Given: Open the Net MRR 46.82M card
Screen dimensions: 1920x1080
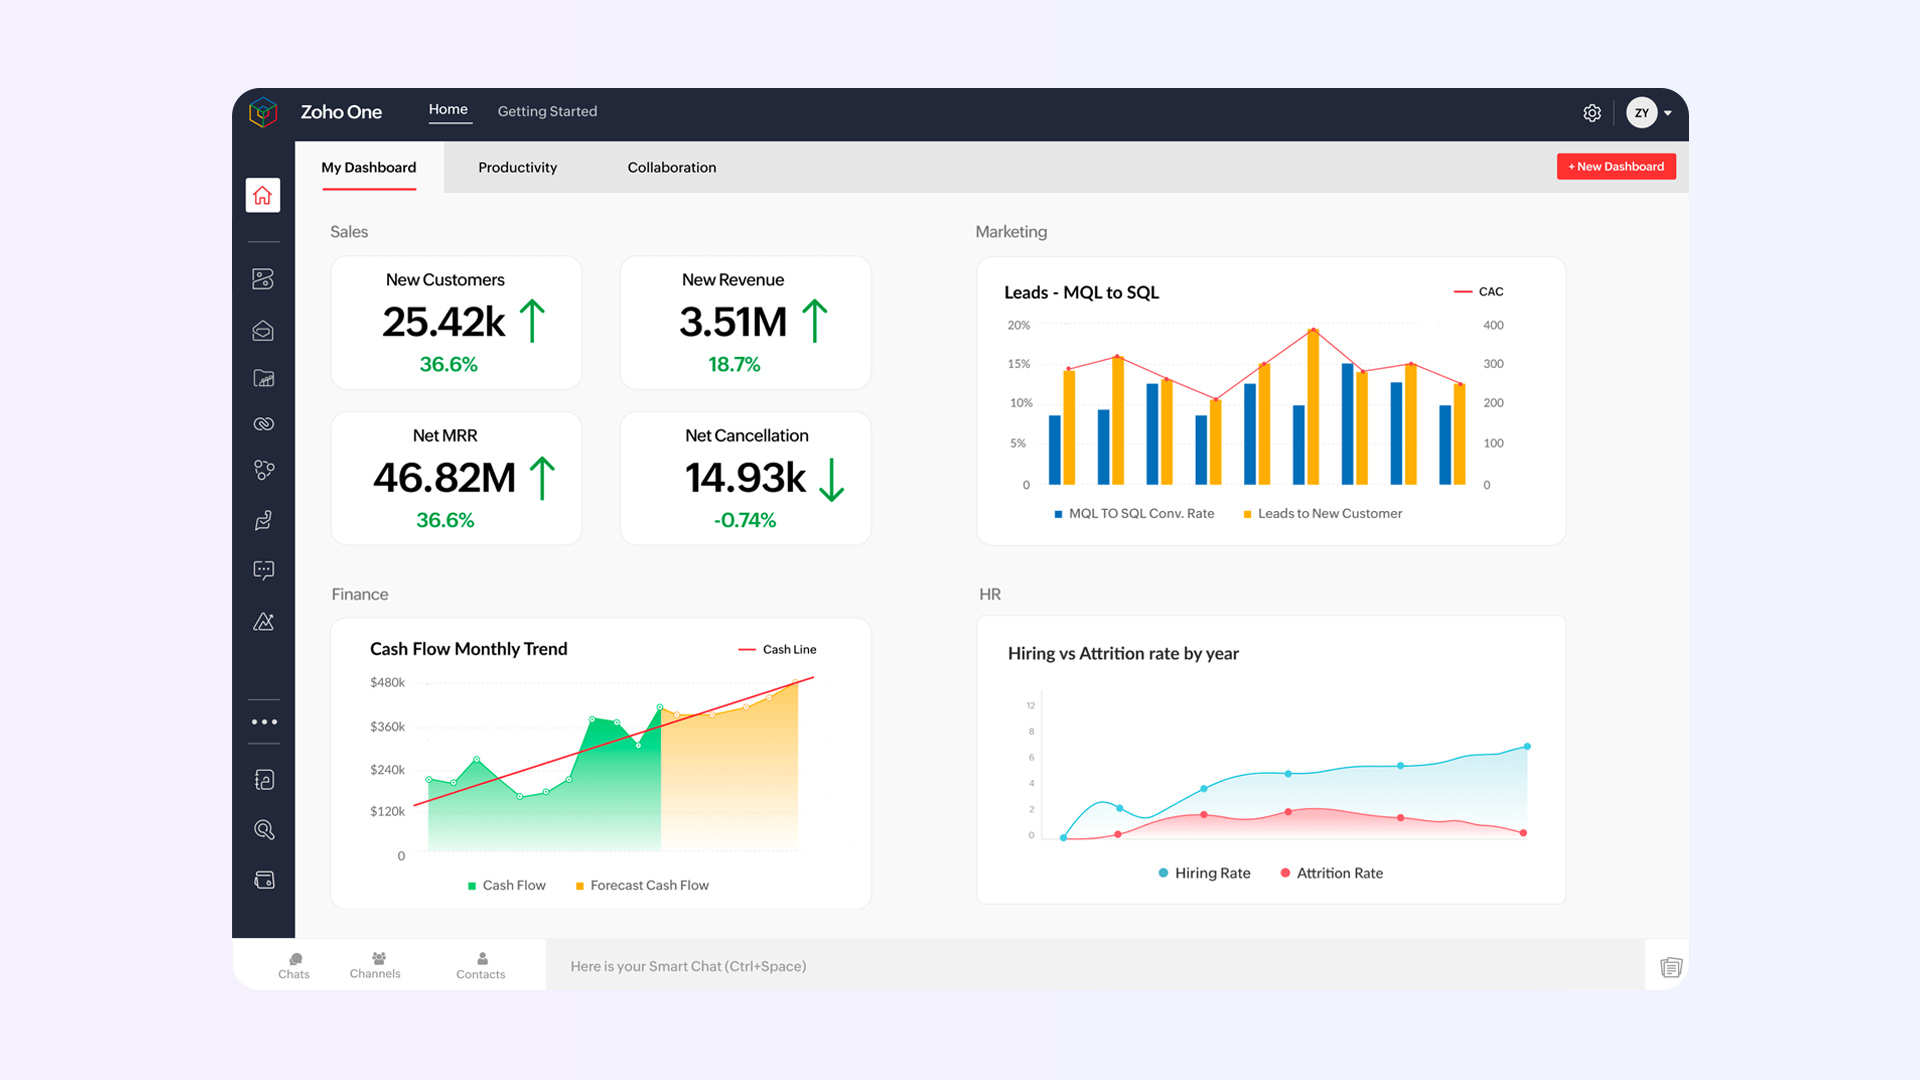Looking at the screenshot, I should pos(456,478).
